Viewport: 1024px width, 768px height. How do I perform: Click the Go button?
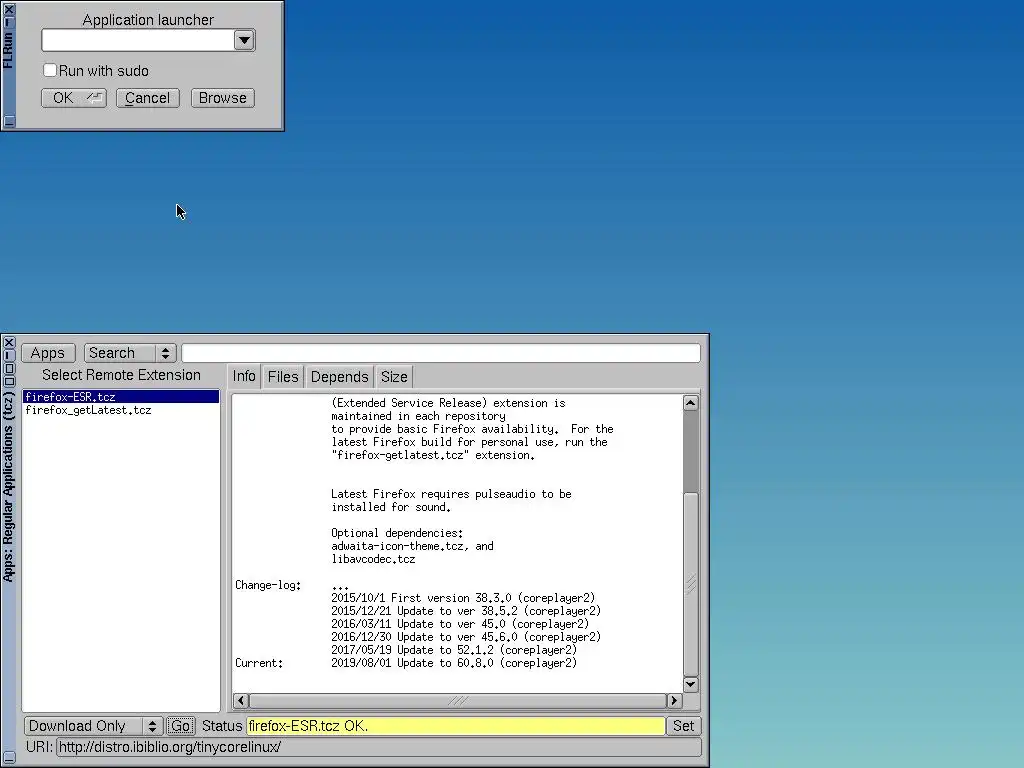tap(180, 726)
